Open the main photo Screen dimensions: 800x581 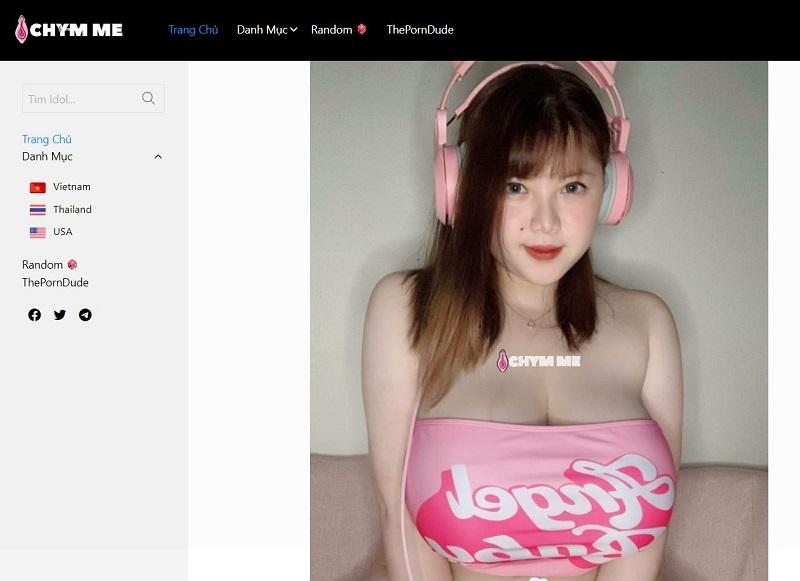tap(539, 321)
